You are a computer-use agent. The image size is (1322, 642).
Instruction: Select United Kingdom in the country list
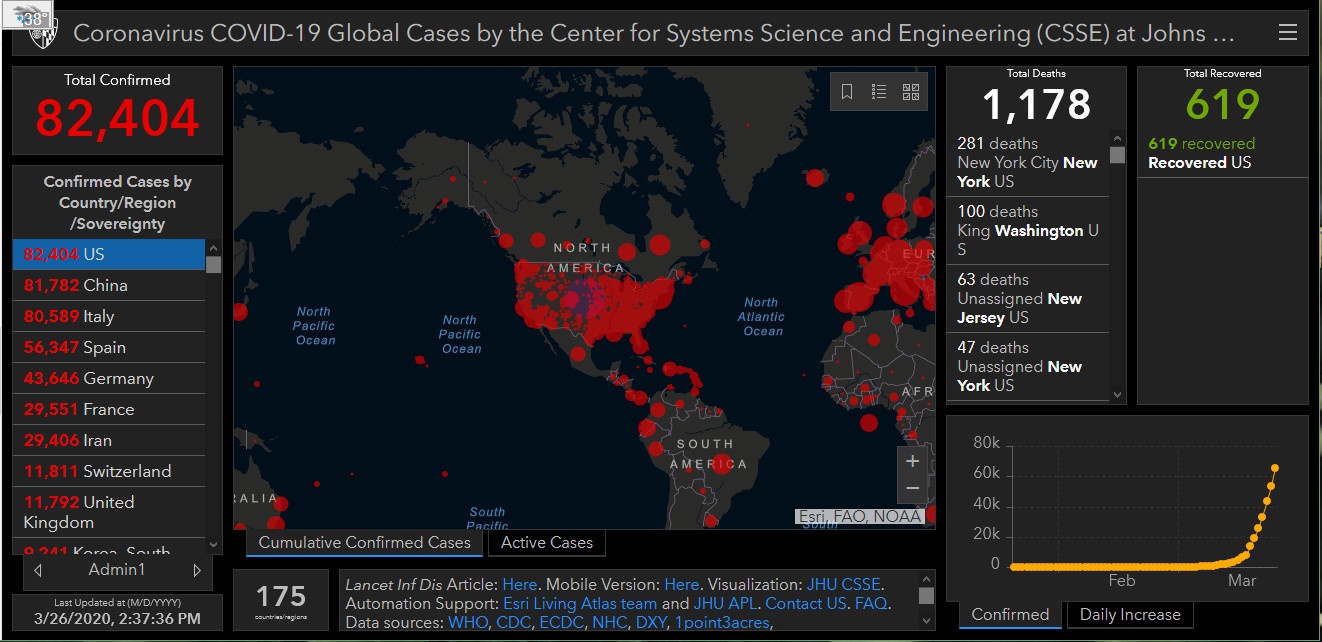[109, 513]
